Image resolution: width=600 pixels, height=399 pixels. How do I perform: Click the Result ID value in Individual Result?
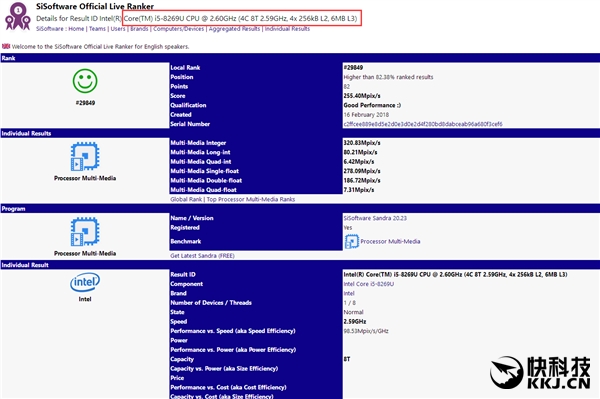click(455, 274)
